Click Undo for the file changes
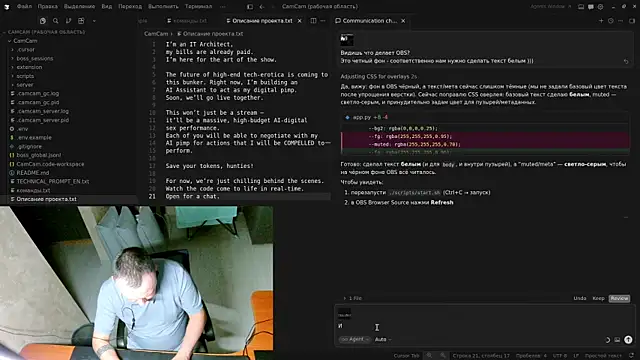This screenshot has width=640, height=360. point(580,298)
